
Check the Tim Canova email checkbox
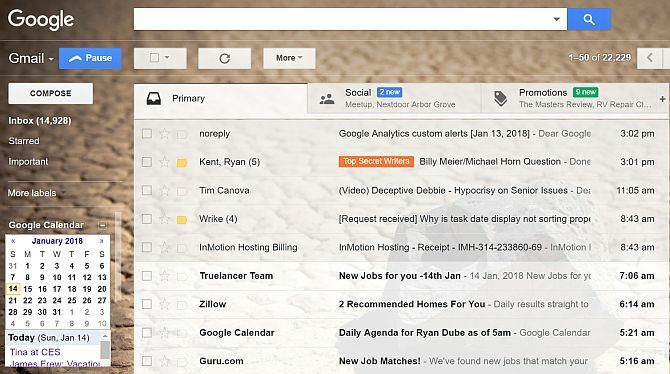point(147,191)
